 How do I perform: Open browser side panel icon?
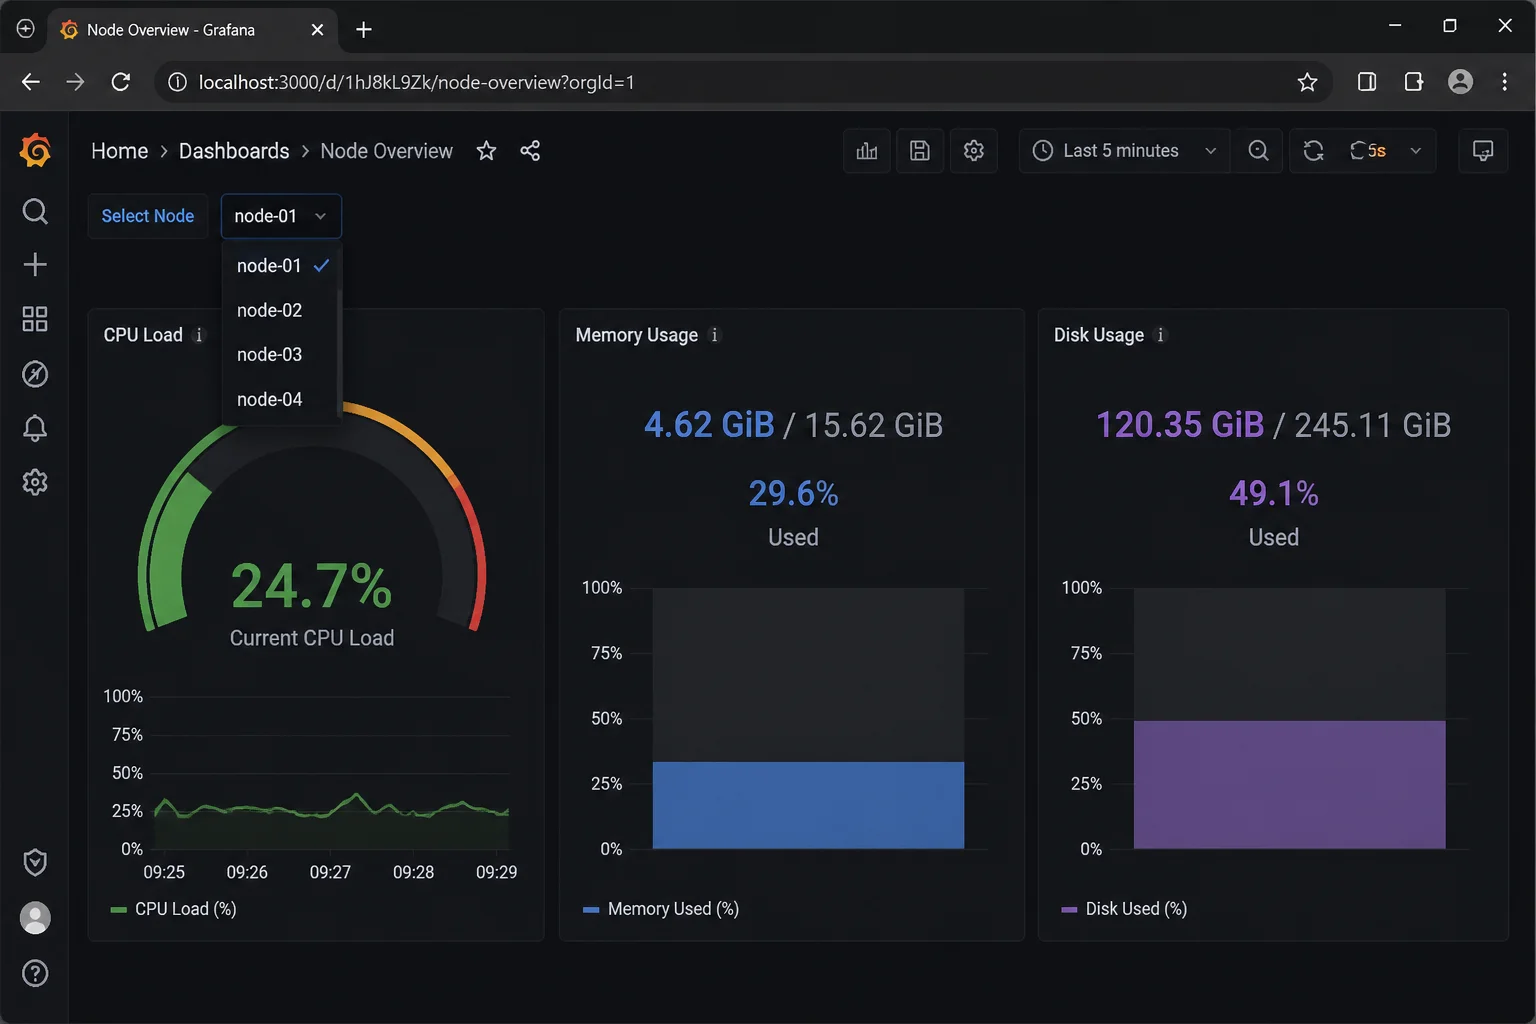point(1367,82)
